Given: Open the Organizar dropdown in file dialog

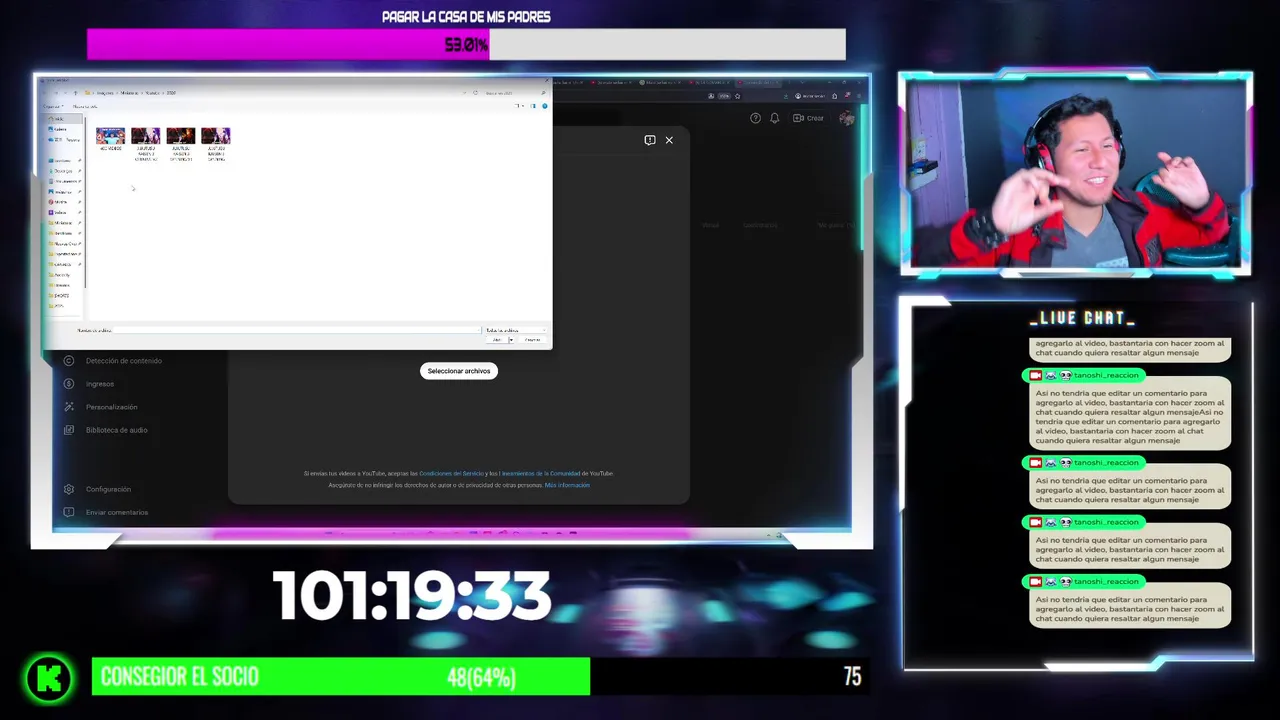Looking at the screenshot, I should pyautogui.click(x=53, y=106).
